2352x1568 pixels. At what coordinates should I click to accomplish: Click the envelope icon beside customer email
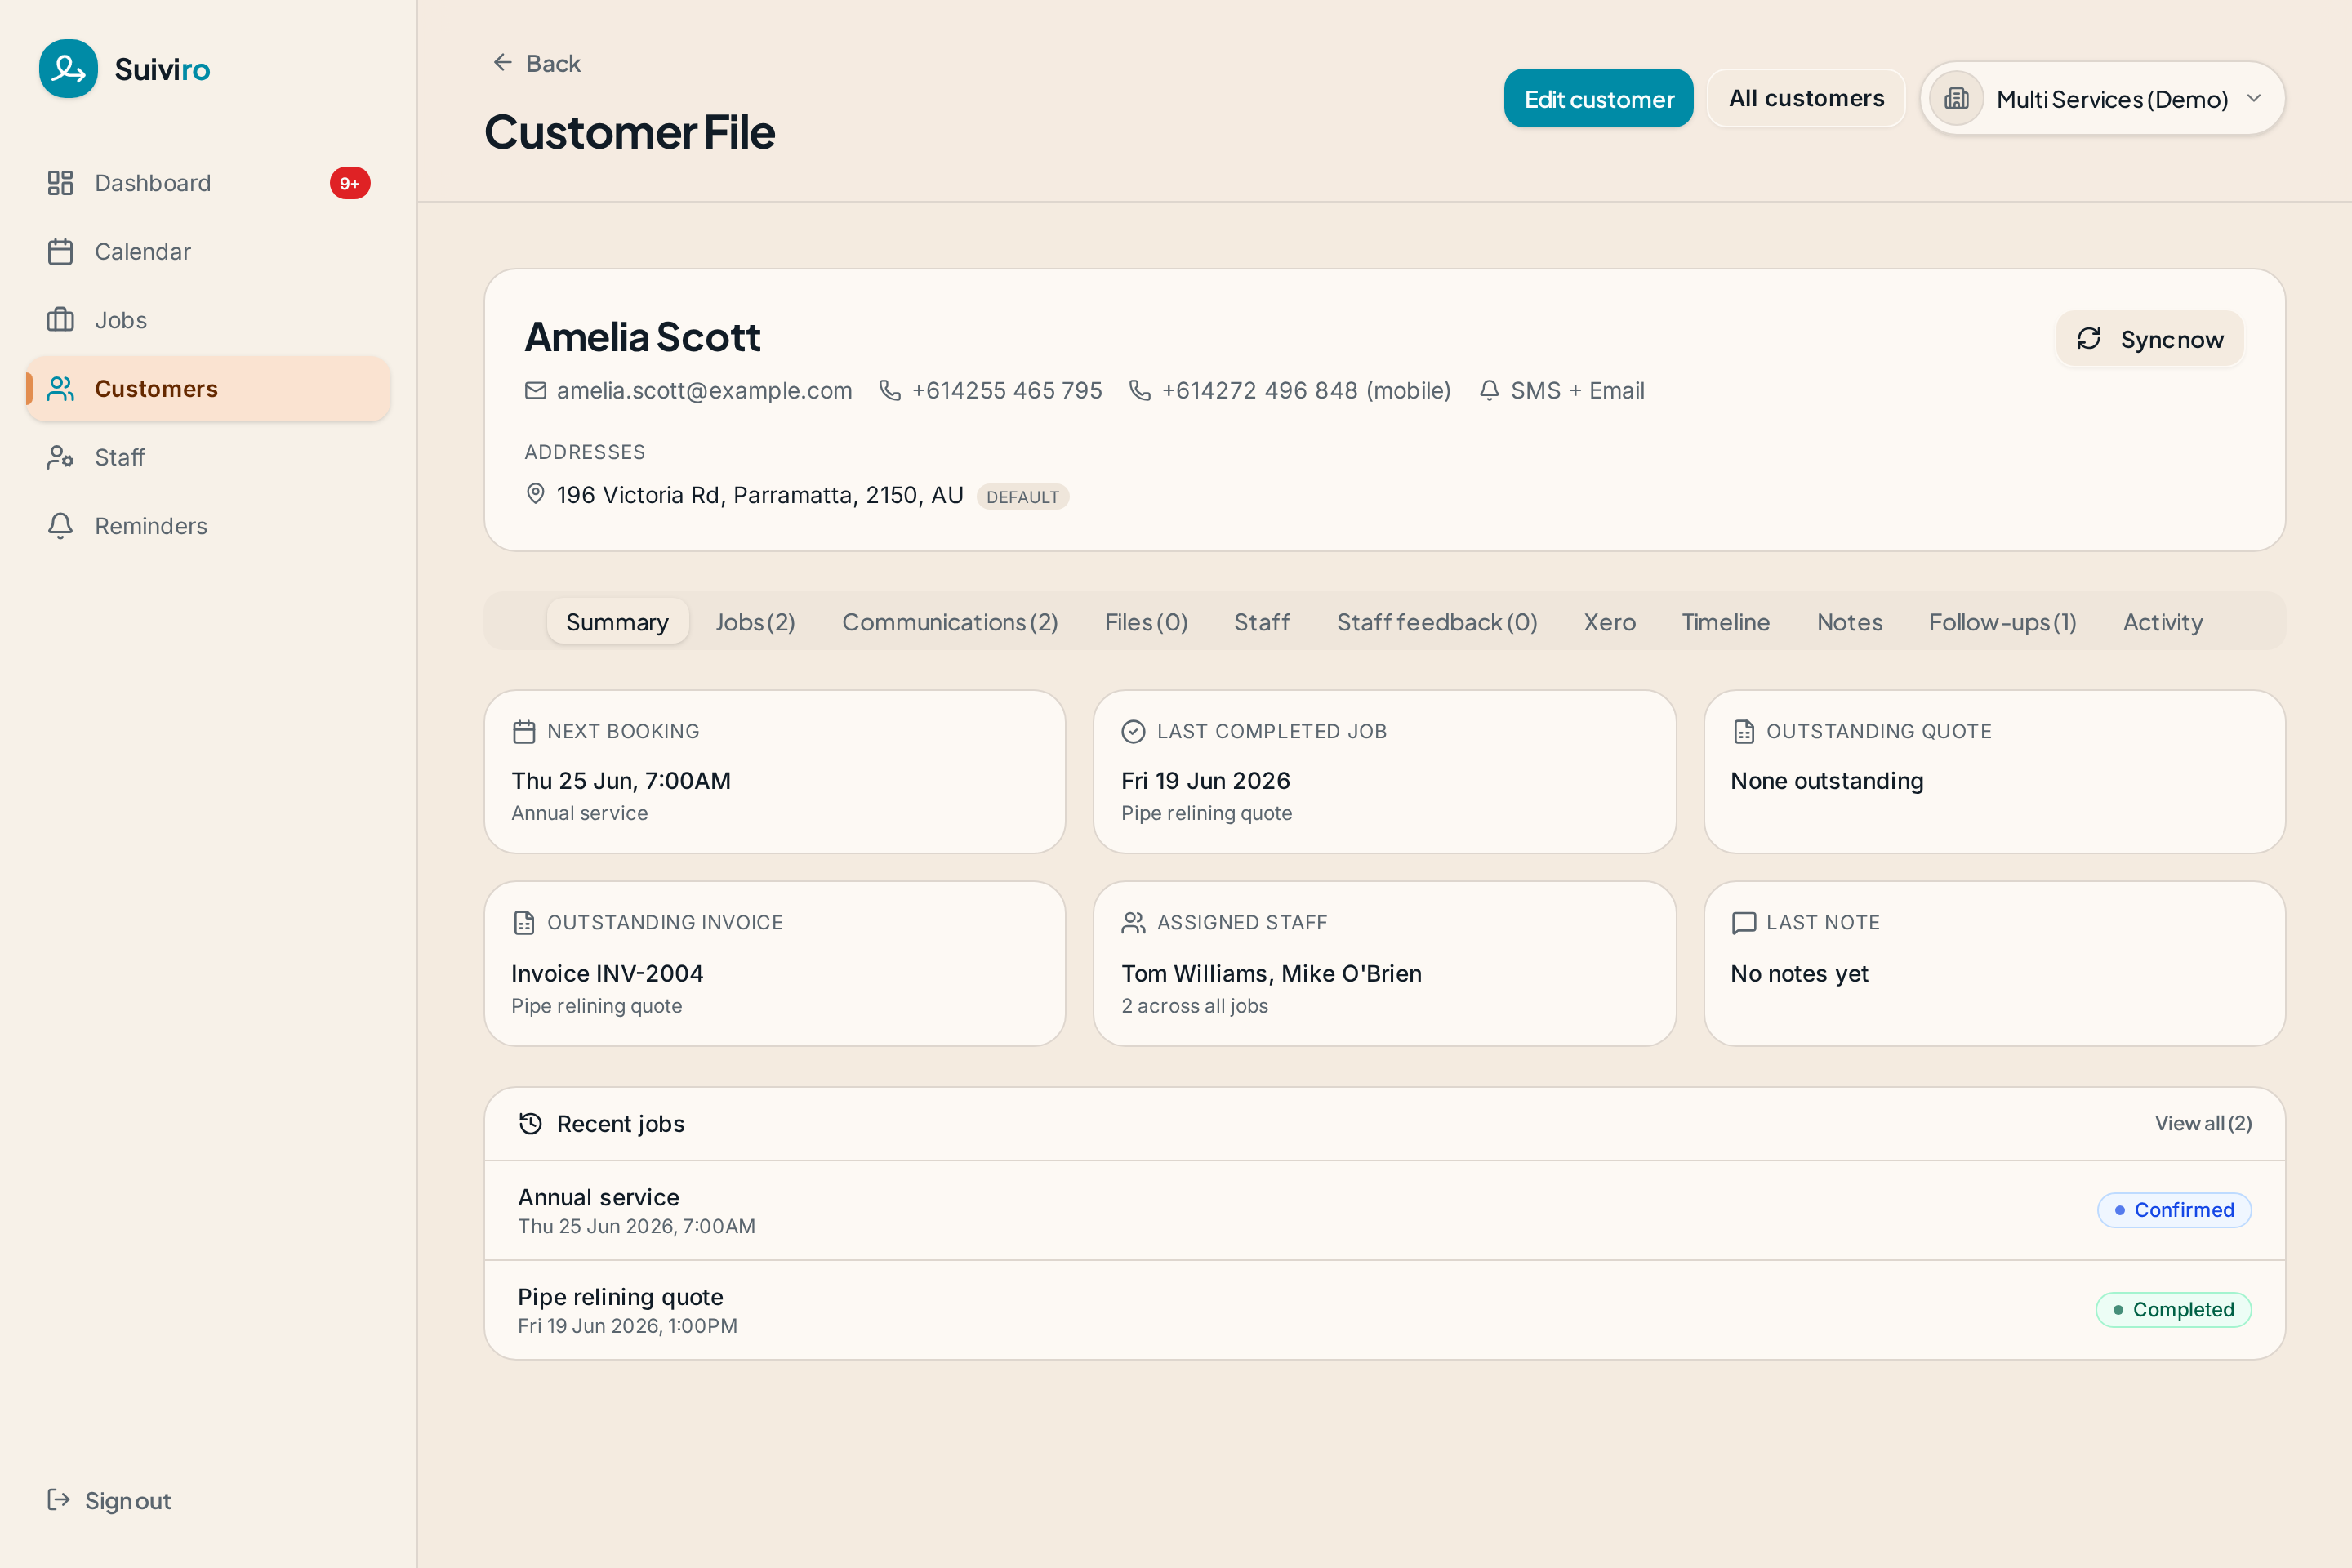536,390
